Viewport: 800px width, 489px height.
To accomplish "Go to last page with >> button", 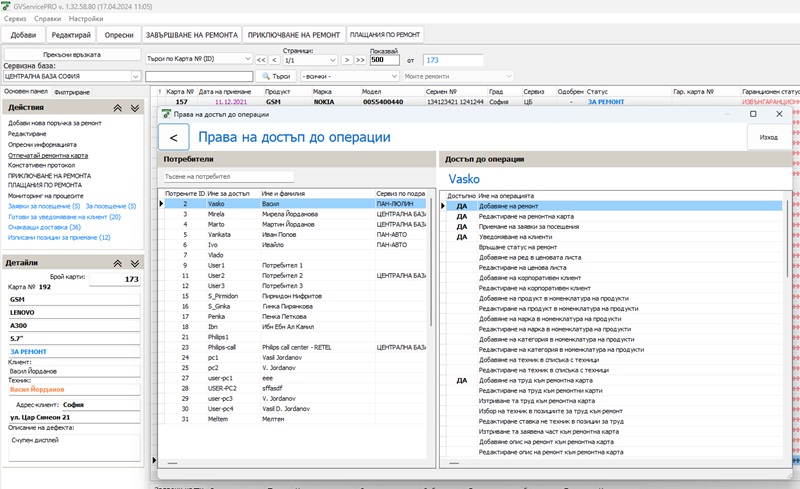I will 360,60.
